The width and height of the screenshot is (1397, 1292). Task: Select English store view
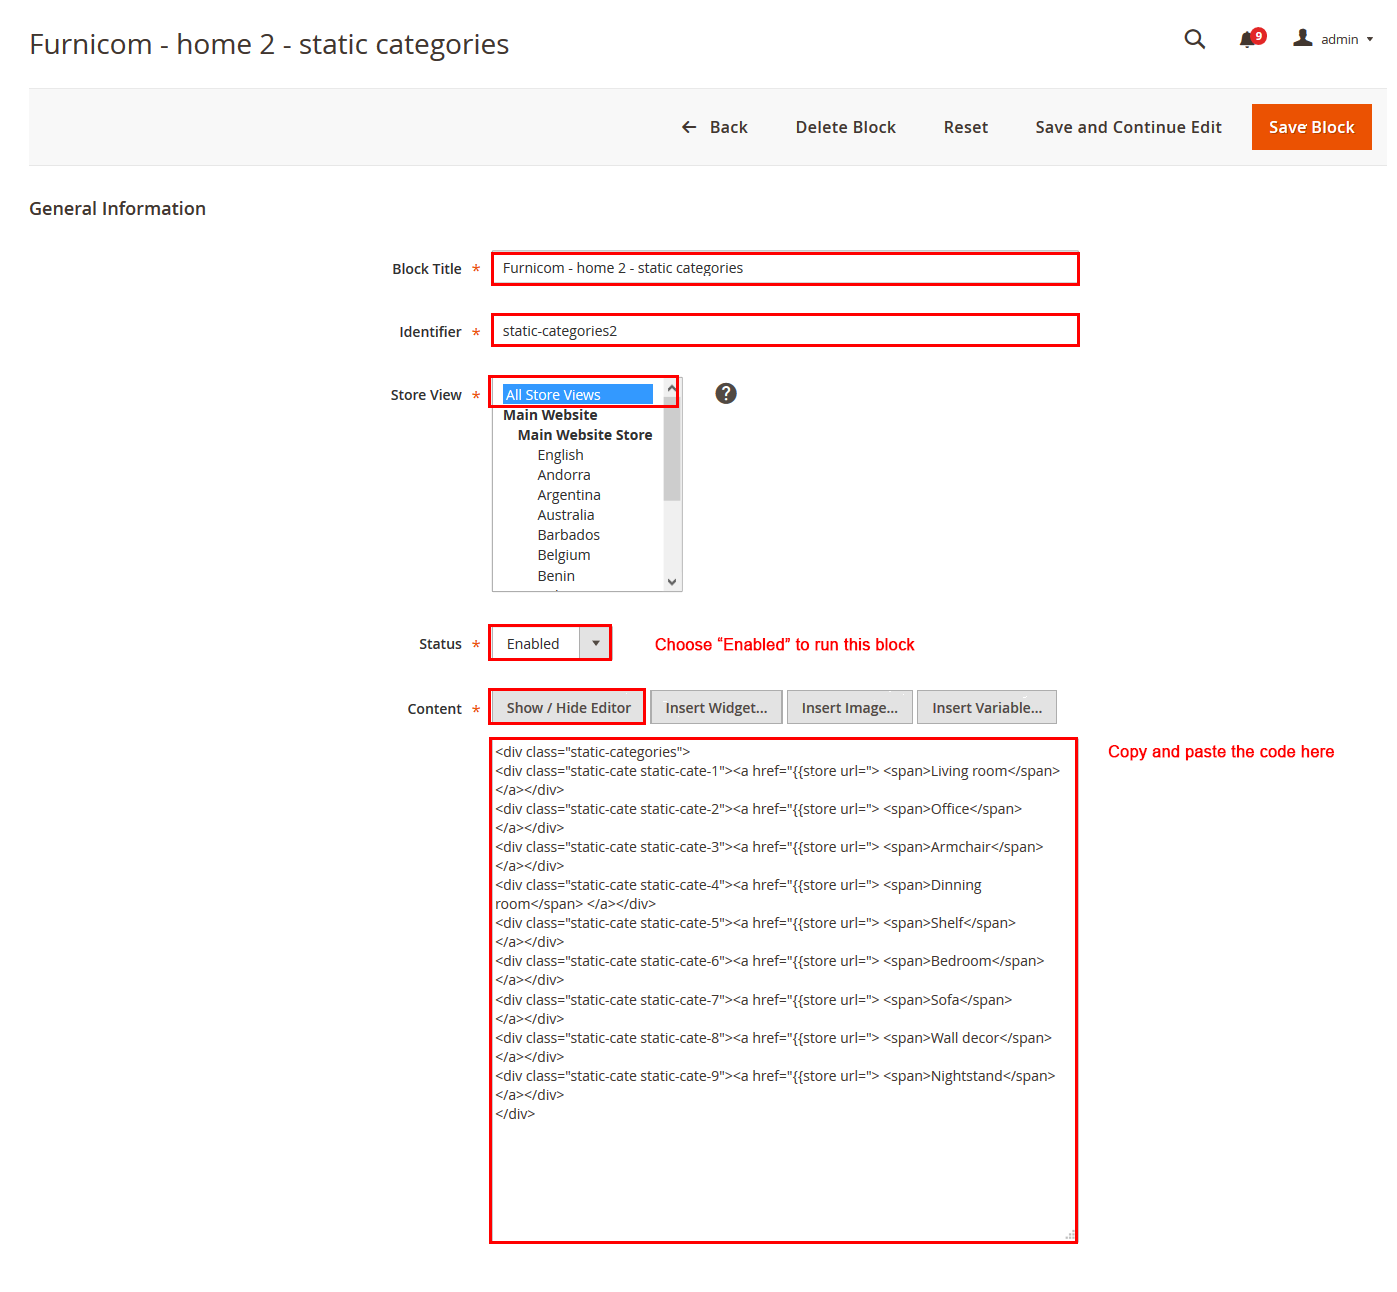point(560,455)
